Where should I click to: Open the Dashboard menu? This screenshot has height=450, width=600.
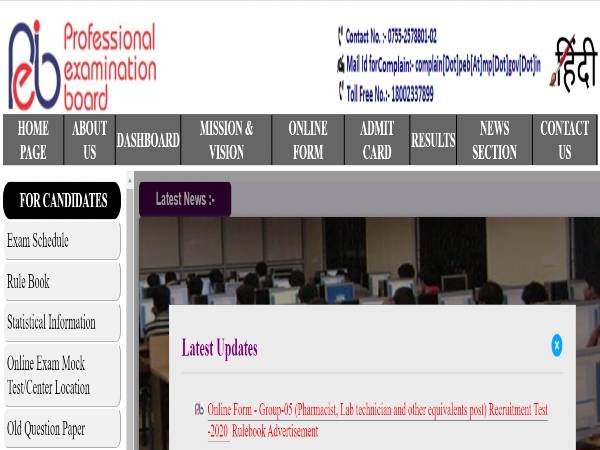(x=148, y=141)
